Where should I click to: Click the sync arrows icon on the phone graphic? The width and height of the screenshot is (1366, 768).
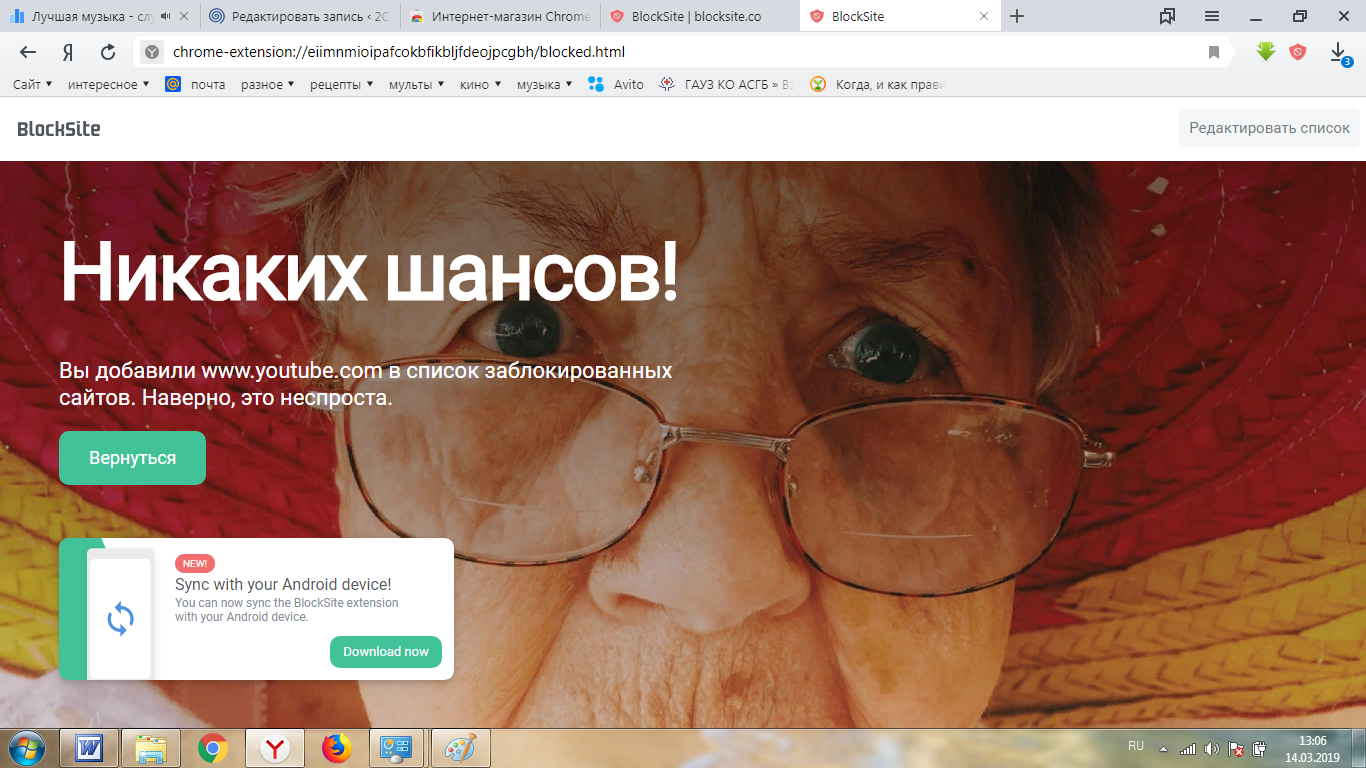[x=120, y=619]
